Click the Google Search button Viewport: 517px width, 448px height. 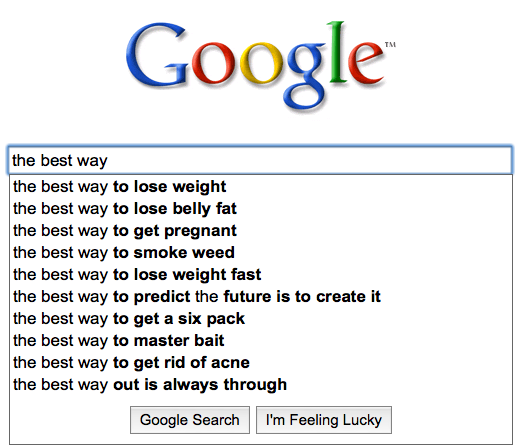pos(190,420)
